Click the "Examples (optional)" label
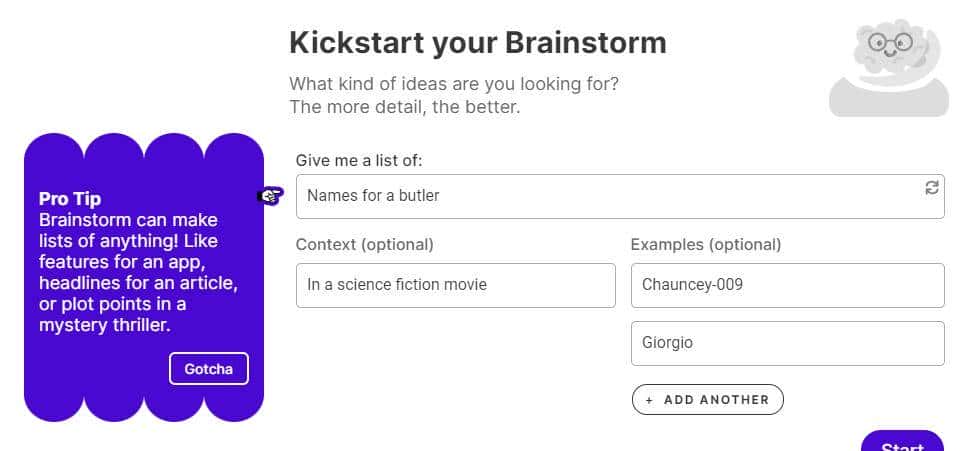This screenshot has height=451, width=972. pos(706,244)
